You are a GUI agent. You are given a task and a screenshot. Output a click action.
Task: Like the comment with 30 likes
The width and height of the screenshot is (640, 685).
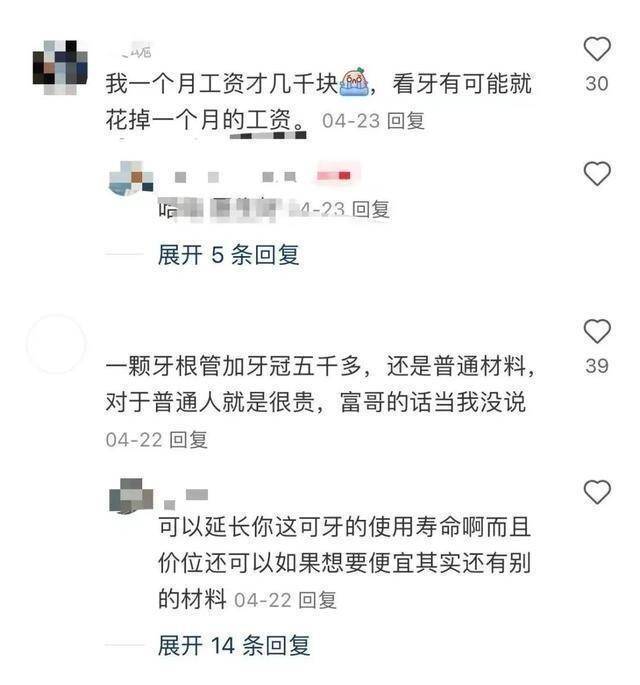tap(597, 49)
